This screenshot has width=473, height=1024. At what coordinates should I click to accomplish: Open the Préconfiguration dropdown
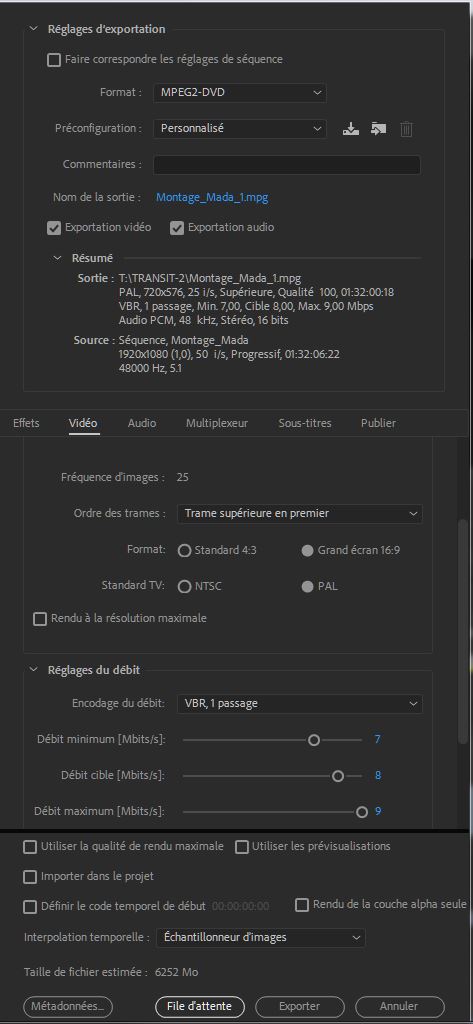pyautogui.click(x=240, y=129)
